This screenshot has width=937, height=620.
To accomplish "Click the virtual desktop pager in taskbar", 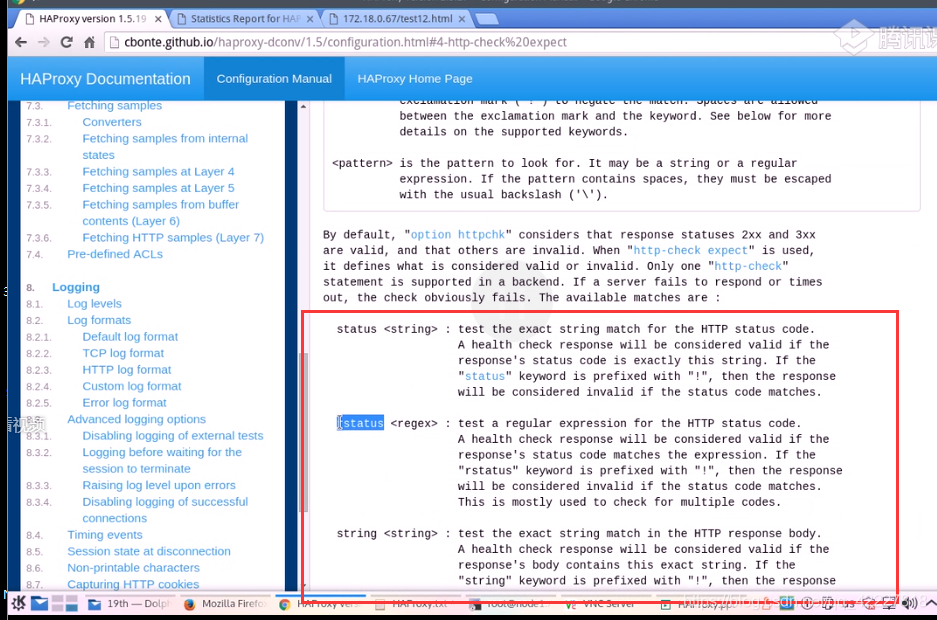I will (65, 603).
